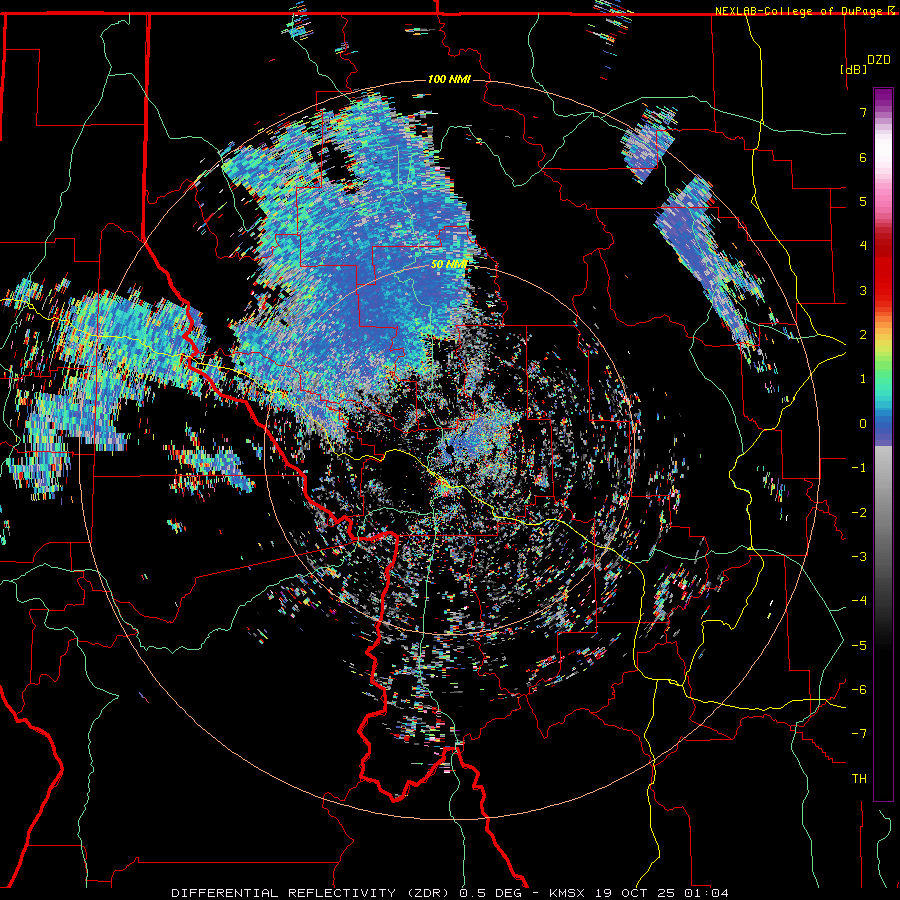
Task: Click the -4 value on color scale
Action: [x=859, y=601]
